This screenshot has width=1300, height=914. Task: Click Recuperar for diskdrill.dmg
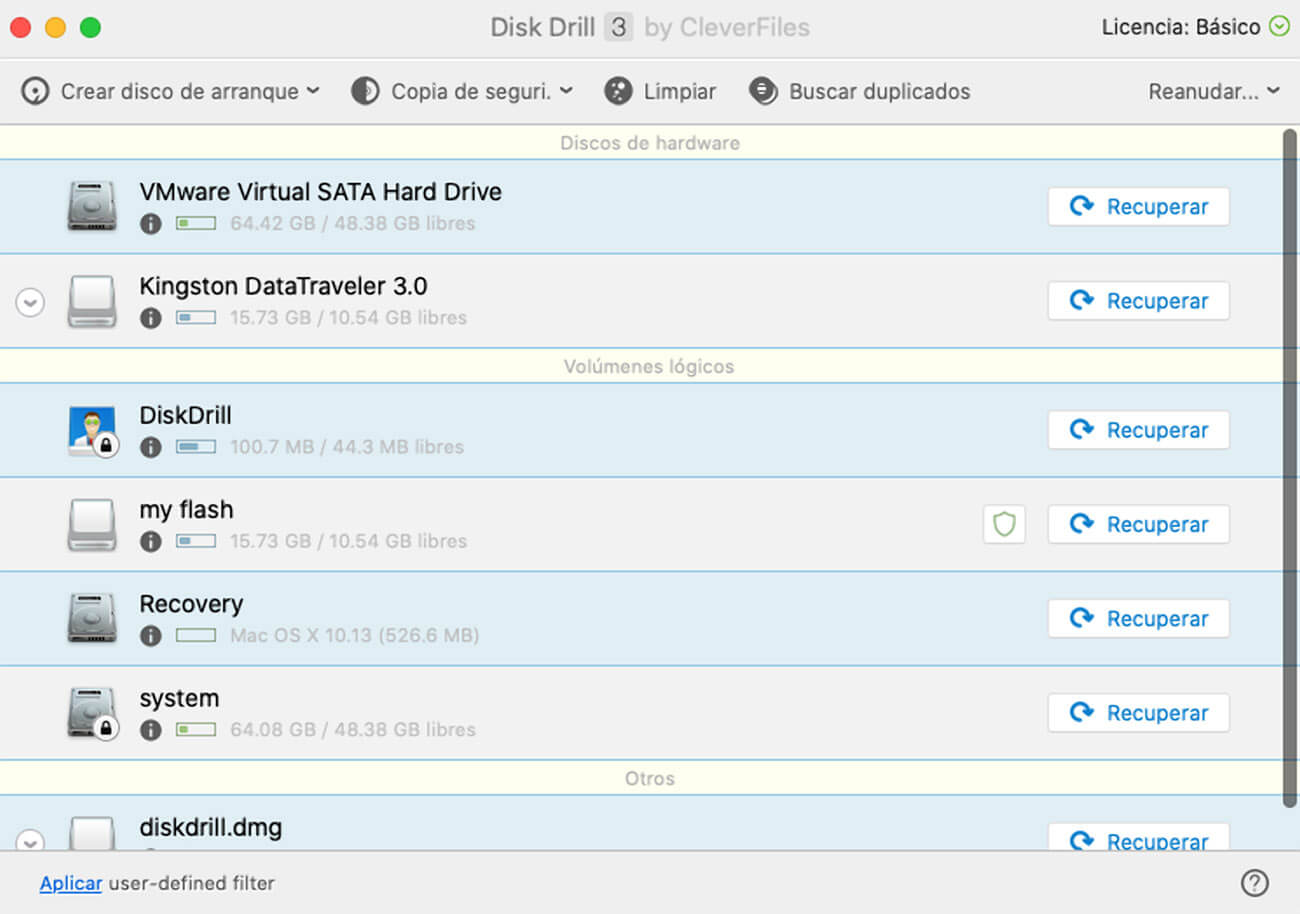(x=1138, y=838)
